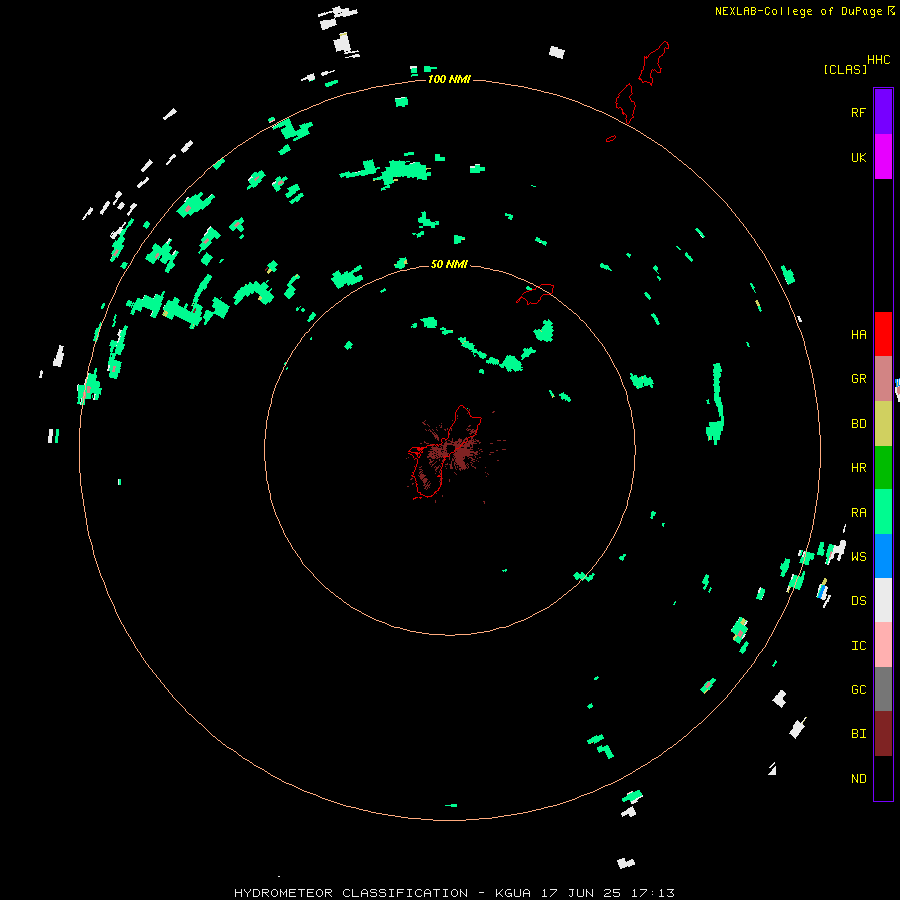Click the DS legend label
Image resolution: width=900 pixels, height=900 pixels.
click(858, 601)
